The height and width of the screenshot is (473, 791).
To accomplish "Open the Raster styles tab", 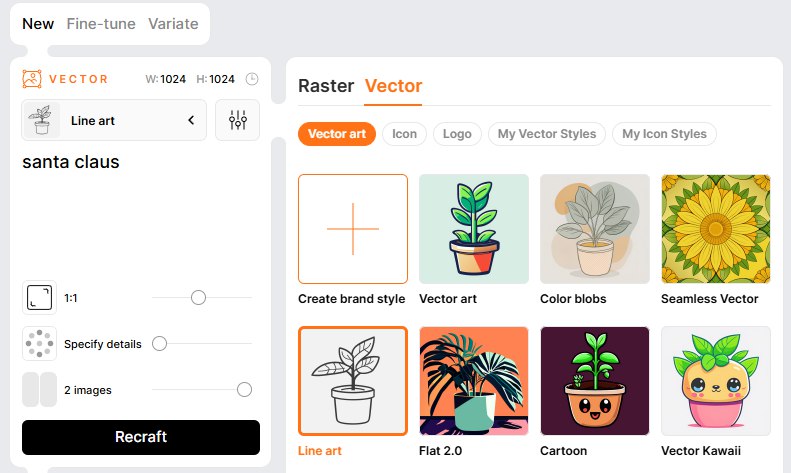I will 326,86.
